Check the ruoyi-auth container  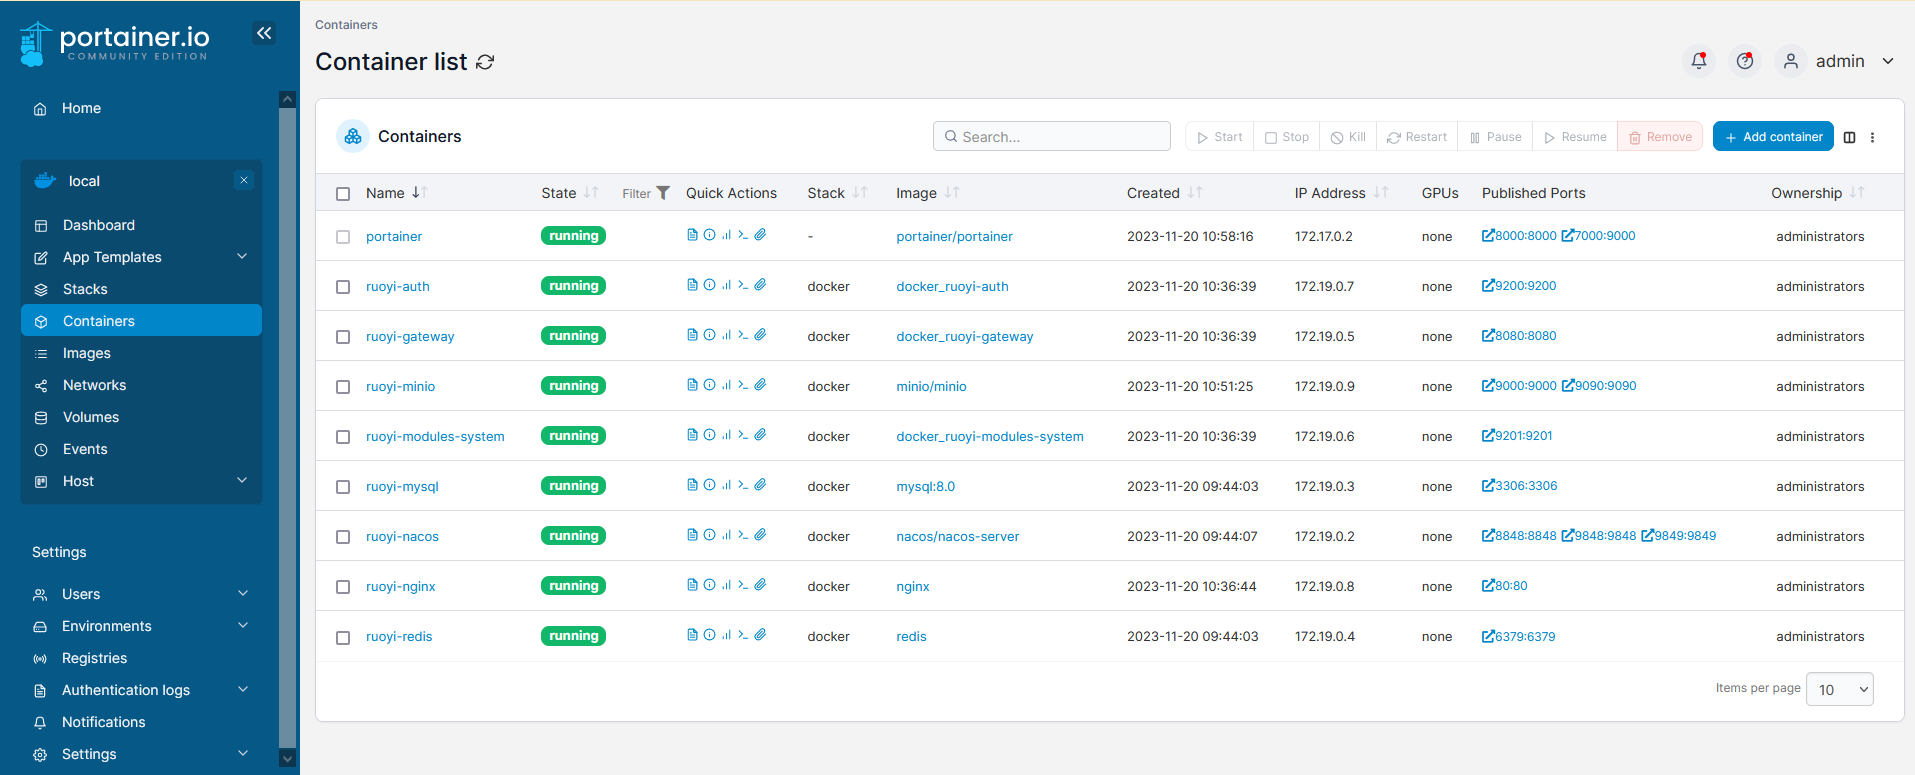343,287
